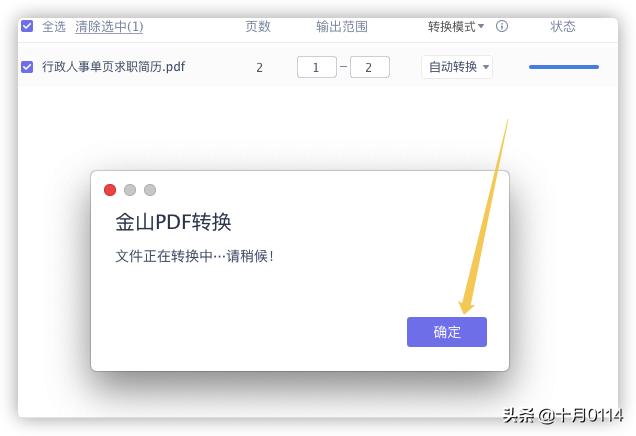Click the output range end page field
This screenshot has height=436, width=636.
[x=370, y=67]
